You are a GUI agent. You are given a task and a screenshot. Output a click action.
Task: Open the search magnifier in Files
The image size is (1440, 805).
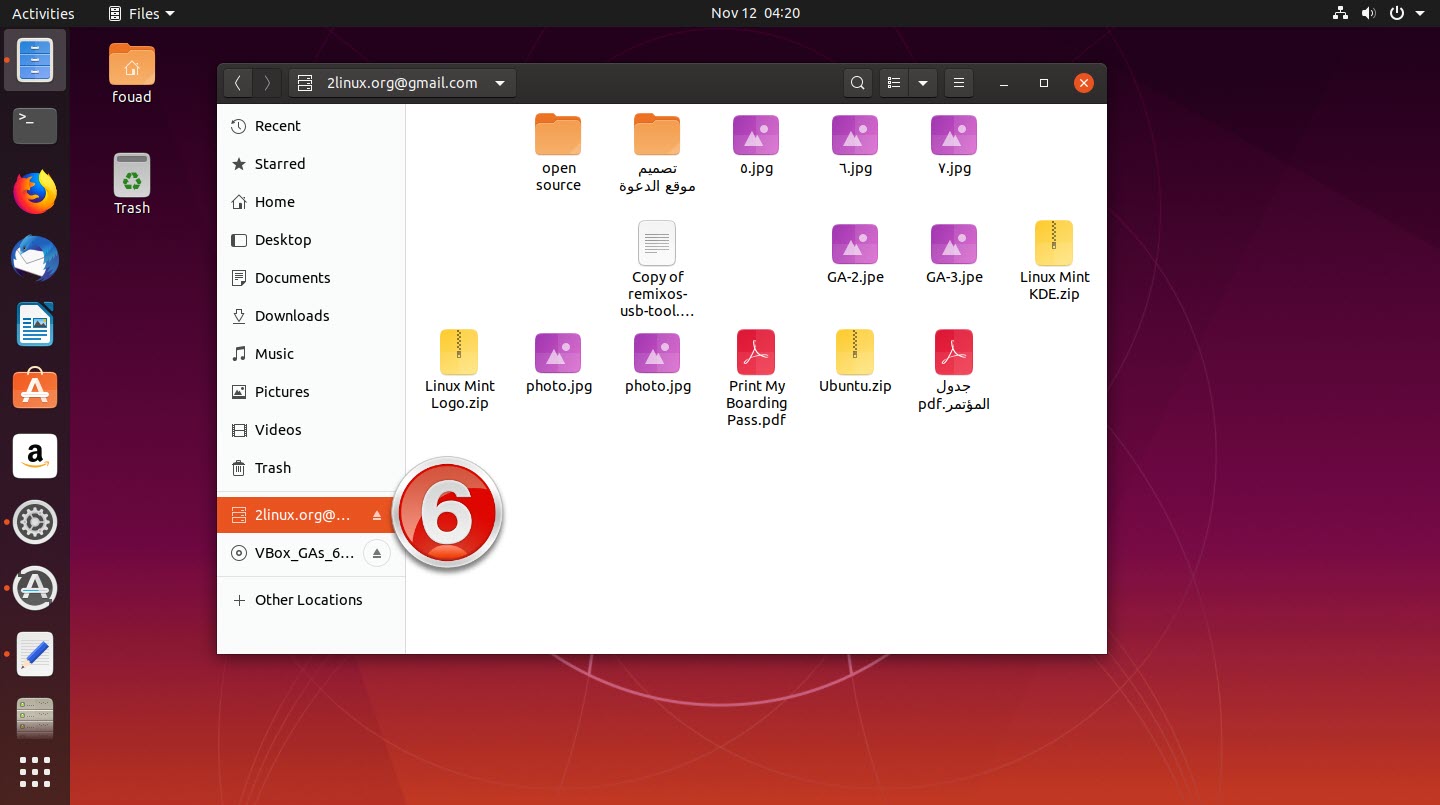tap(857, 83)
